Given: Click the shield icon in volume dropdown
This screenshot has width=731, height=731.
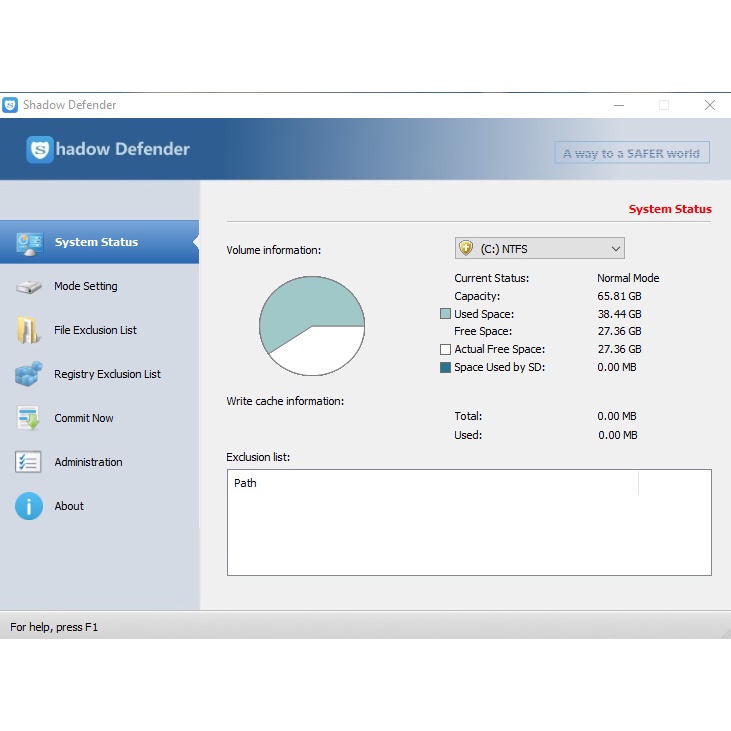Looking at the screenshot, I should point(466,248).
